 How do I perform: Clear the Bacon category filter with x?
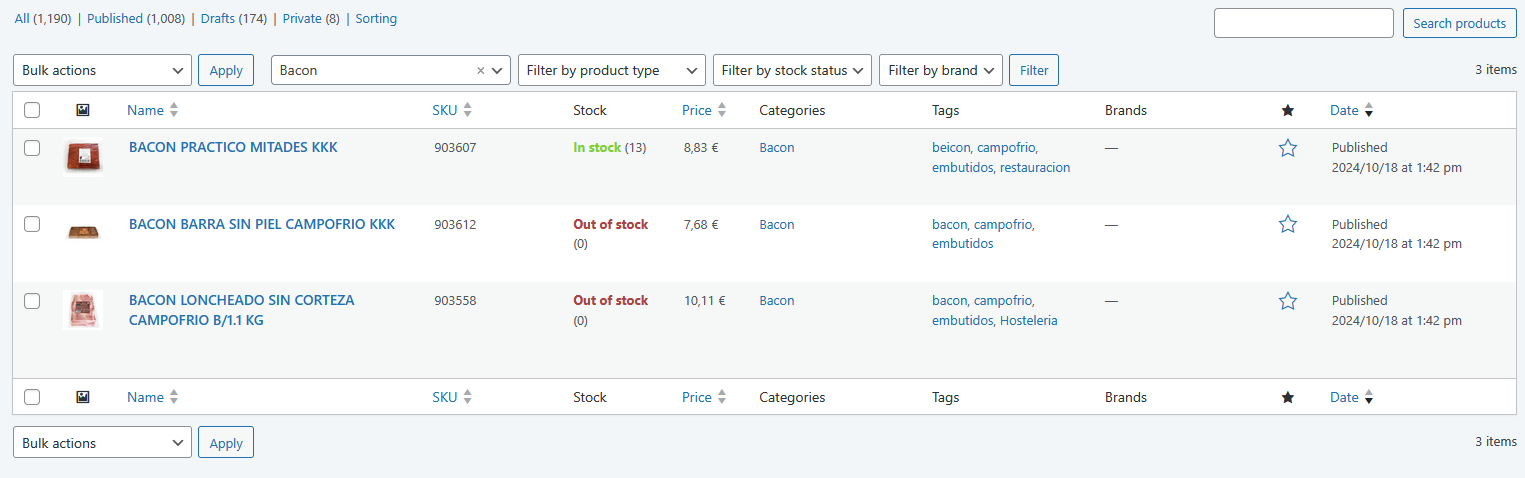click(x=480, y=71)
